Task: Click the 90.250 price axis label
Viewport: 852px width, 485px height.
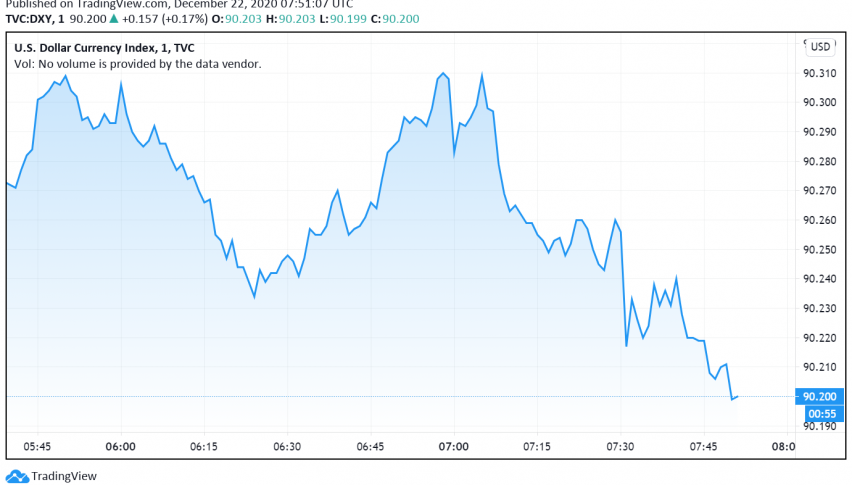Action: (819, 249)
